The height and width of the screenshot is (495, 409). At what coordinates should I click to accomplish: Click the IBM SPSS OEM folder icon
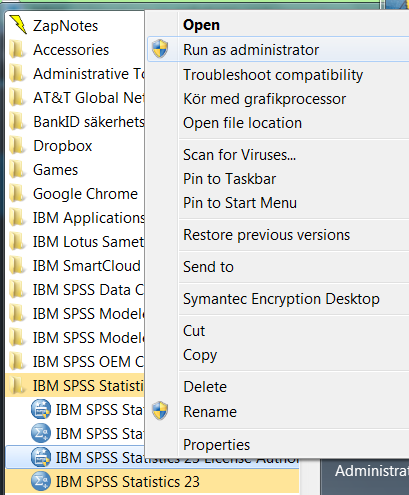(x=17, y=362)
